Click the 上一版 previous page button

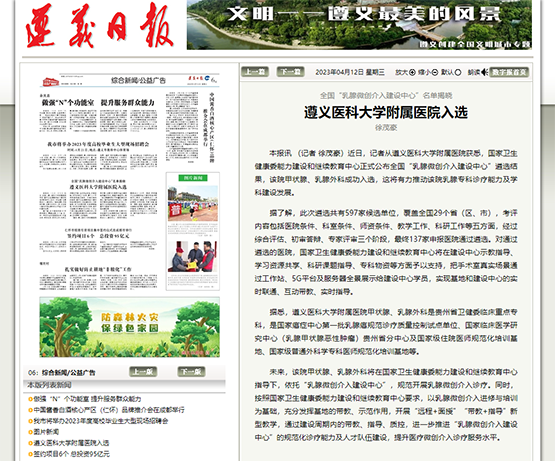pos(143,371)
